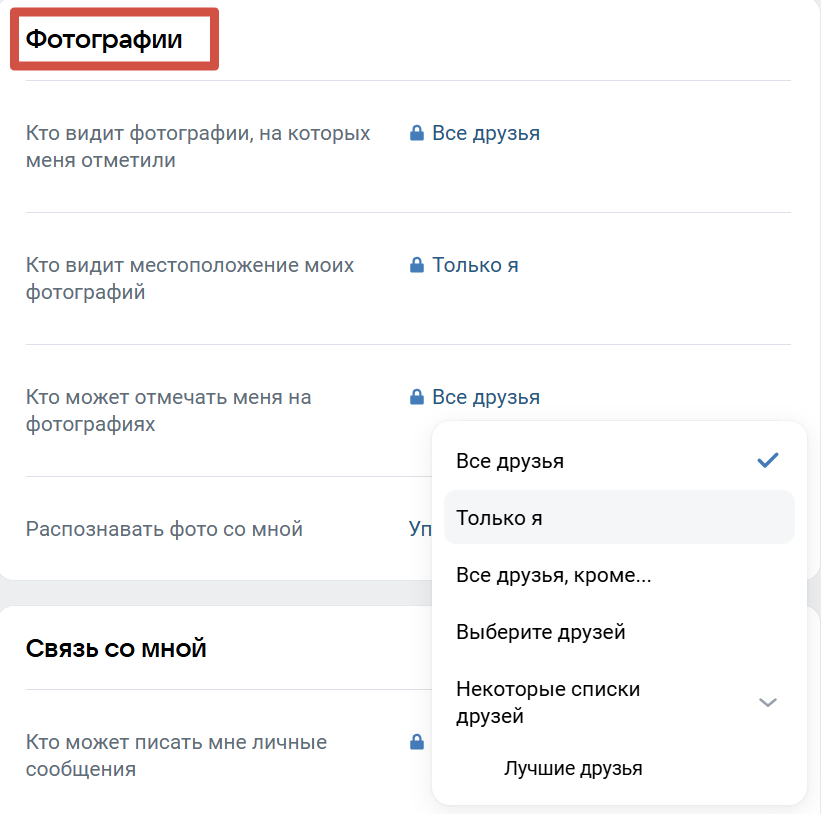
Task: Click lock icon in who-can-tag-me row
Action: pos(417,398)
